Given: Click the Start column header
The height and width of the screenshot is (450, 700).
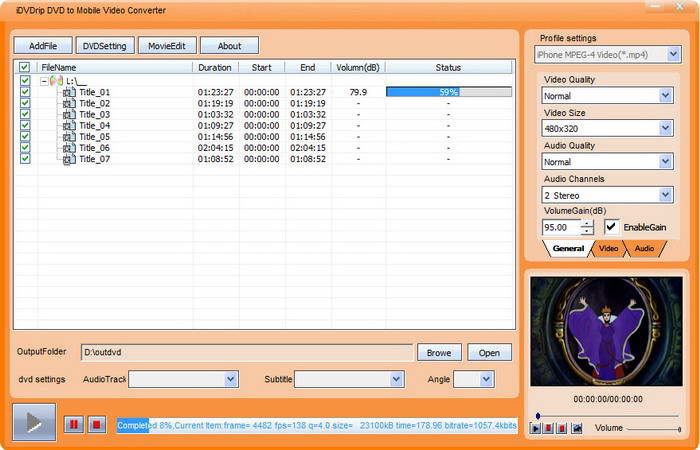Looking at the screenshot, I should (x=262, y=67).
